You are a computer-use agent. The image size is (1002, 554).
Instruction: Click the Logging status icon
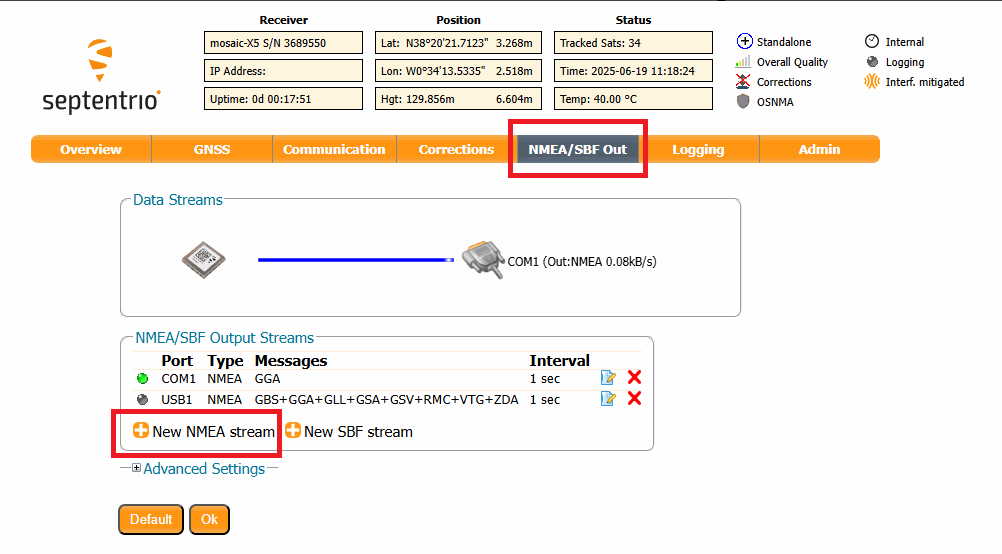click(872, 62)
